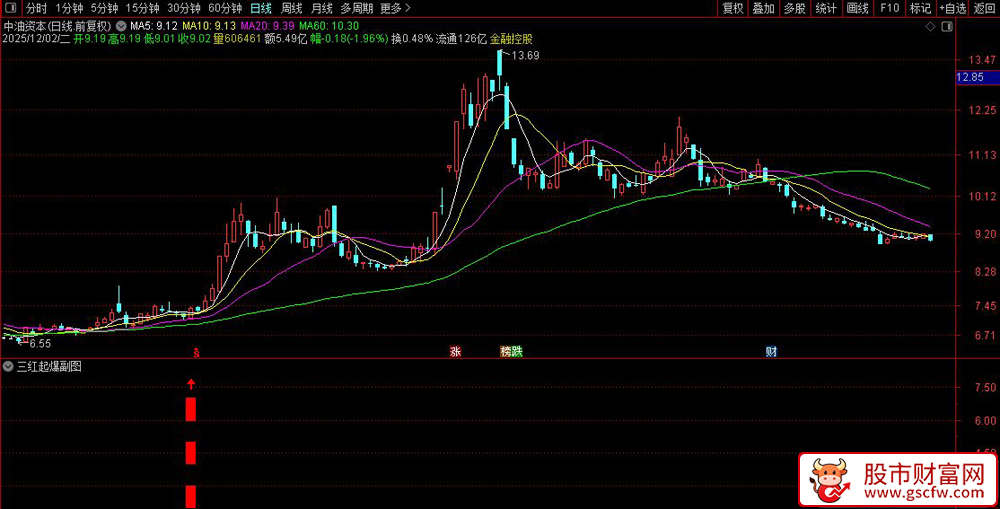Switch to the 周线 weekly tab
The width and height of the screenshot is (1000, 509).
point(291,8)
